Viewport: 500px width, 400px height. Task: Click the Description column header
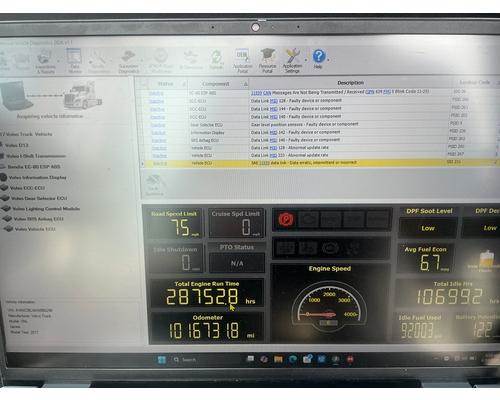350,83
